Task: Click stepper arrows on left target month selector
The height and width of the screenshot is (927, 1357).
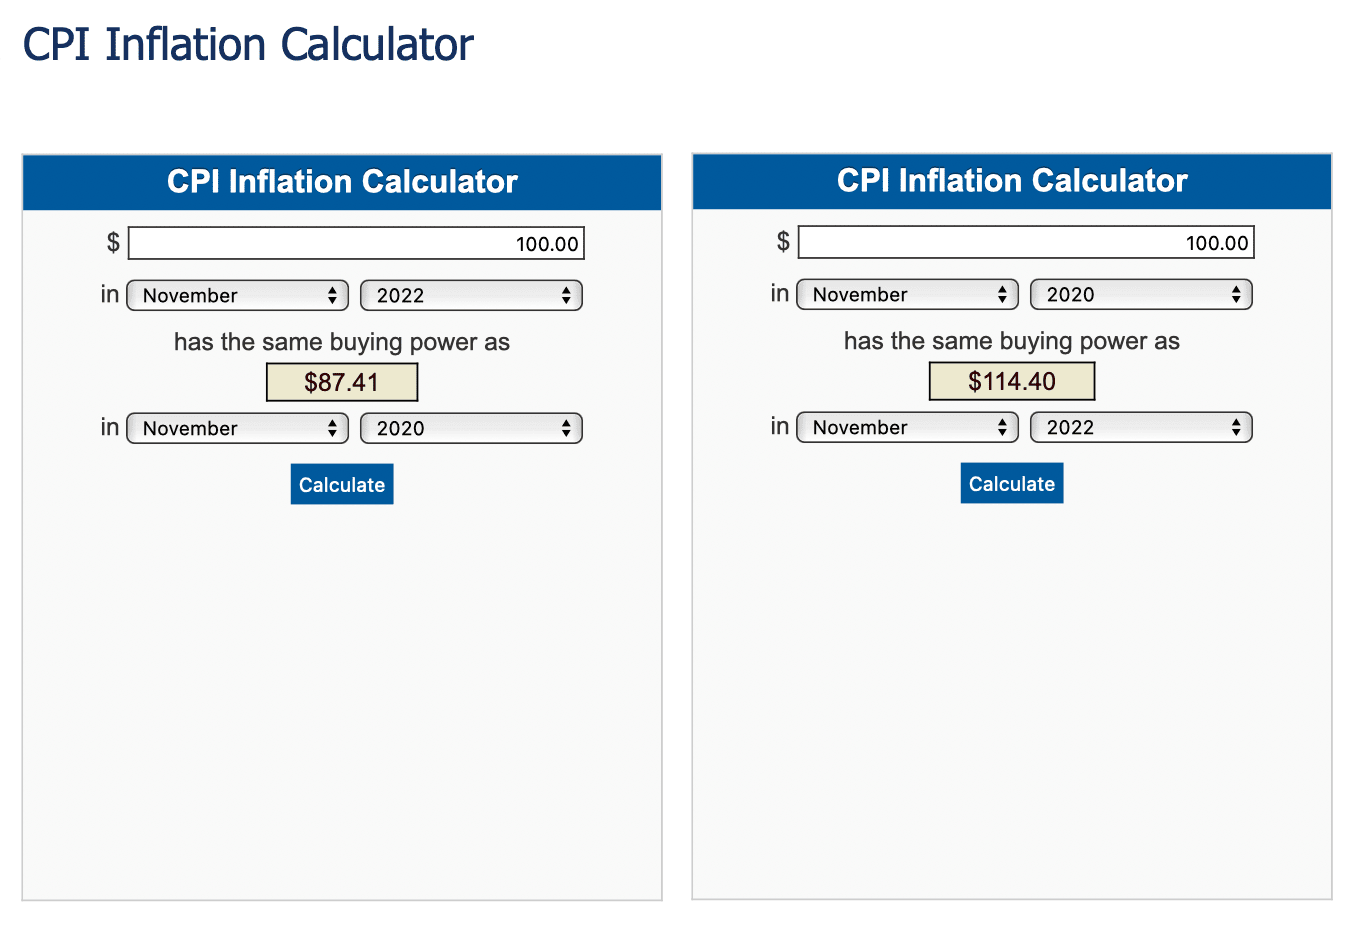Action: tap(334, 428)
